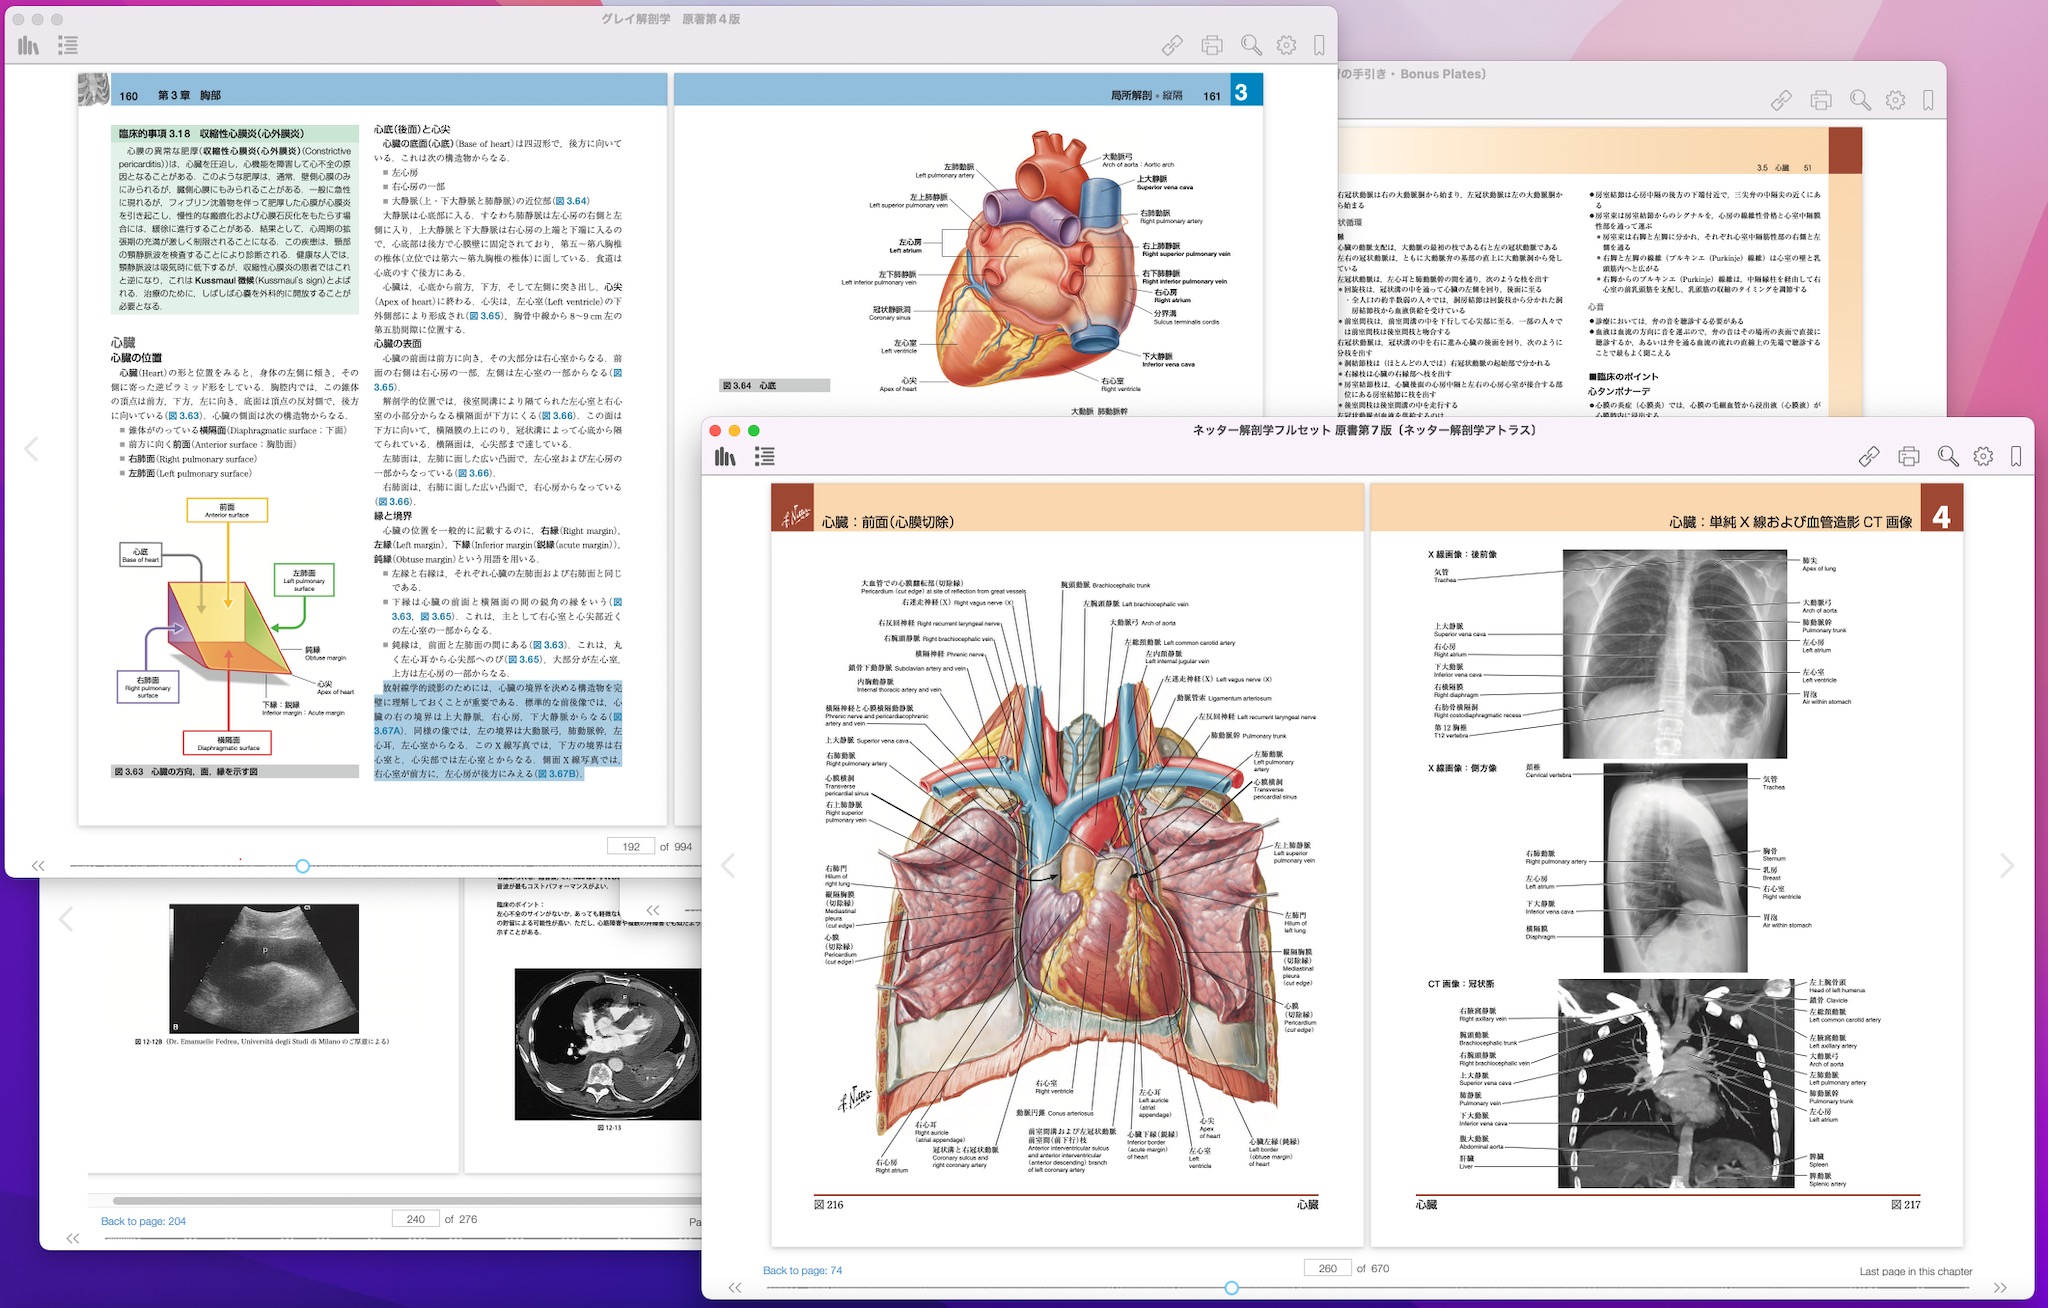Go to previous page in Netter atlas window
The image size is (2048, 1308).
tap(729, 866)
